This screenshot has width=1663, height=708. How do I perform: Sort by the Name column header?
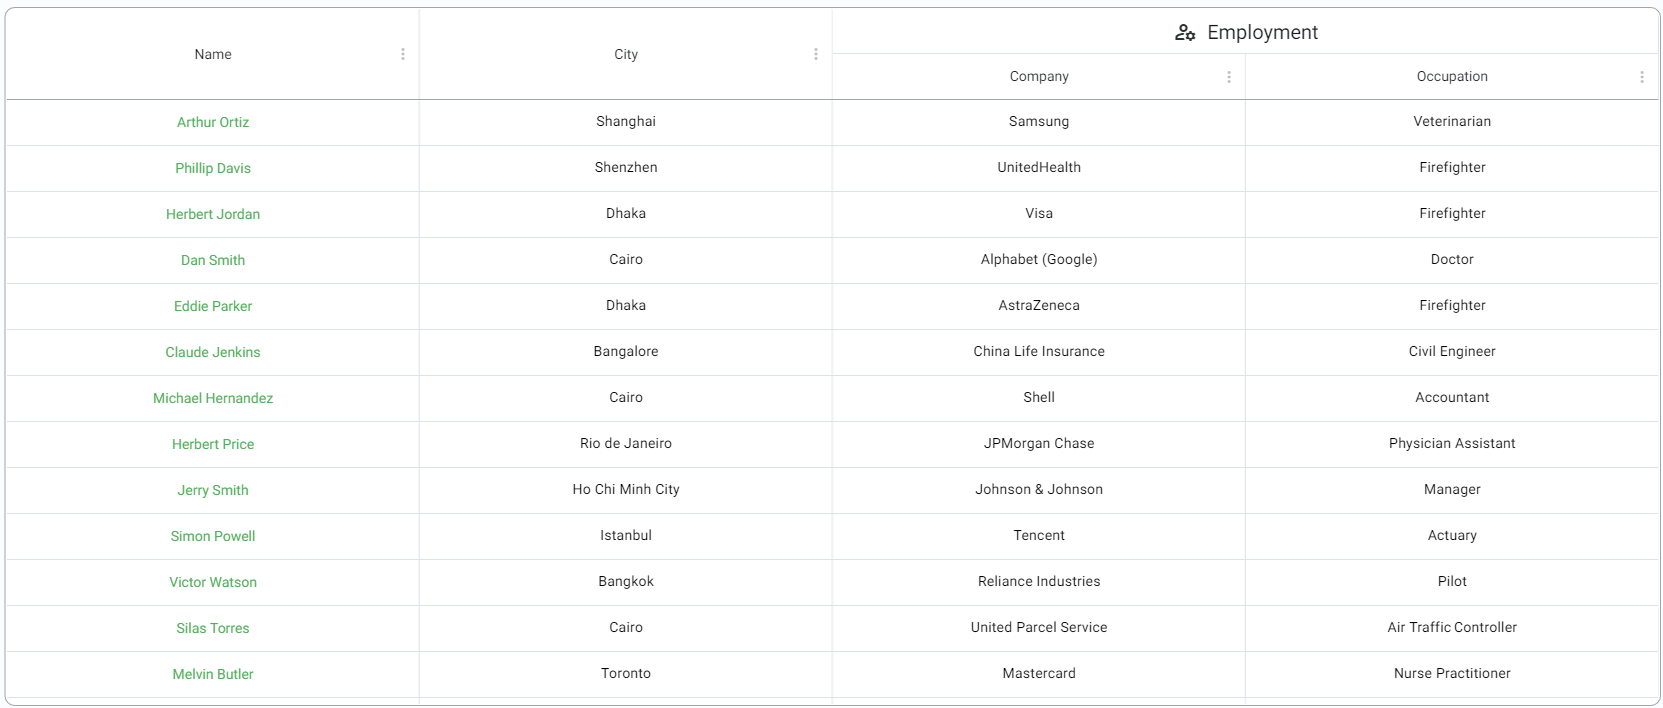point(213,54)
